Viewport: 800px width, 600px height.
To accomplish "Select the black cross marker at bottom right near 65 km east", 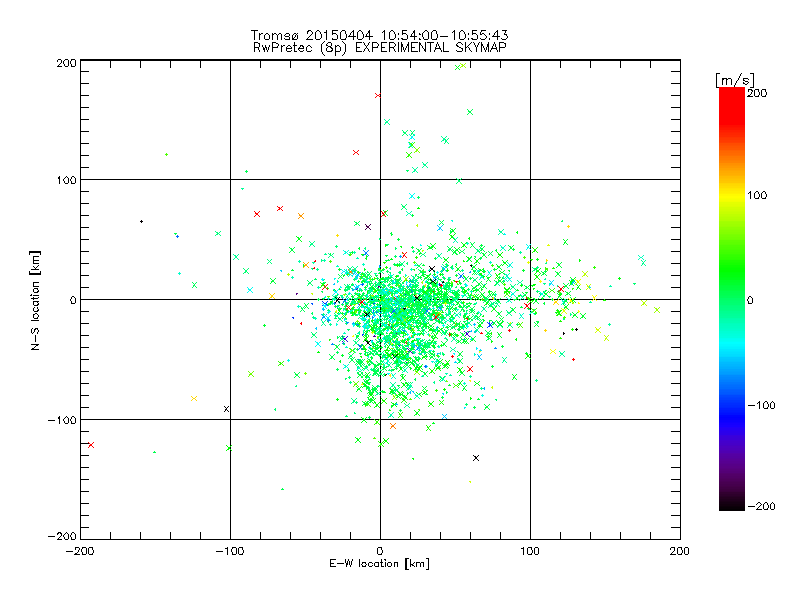I will coord(476,458).
